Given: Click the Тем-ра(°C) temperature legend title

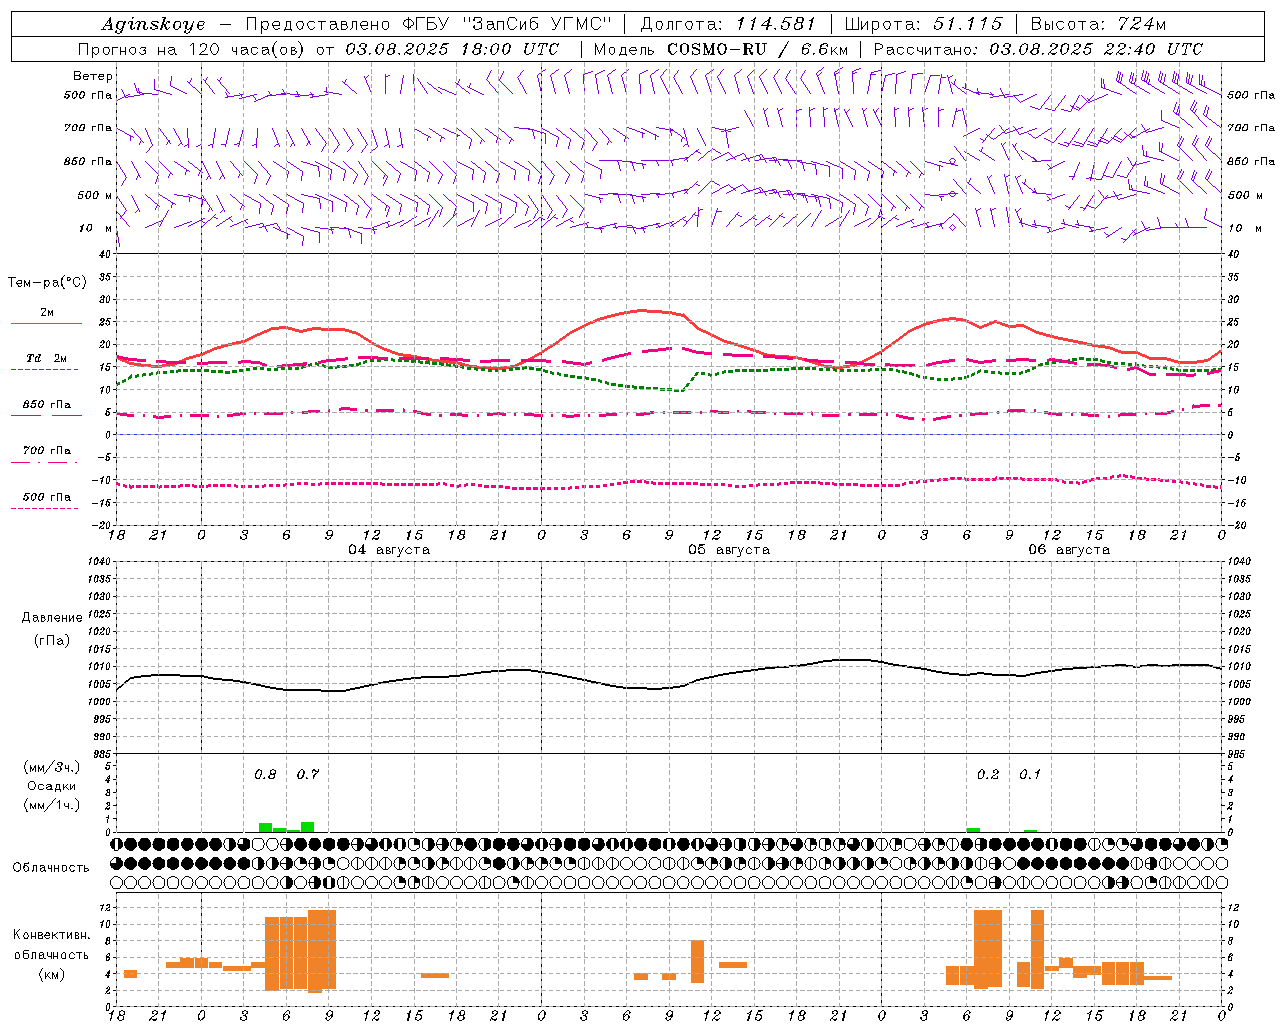Looking at the screenshot, I should pos(47,283).
